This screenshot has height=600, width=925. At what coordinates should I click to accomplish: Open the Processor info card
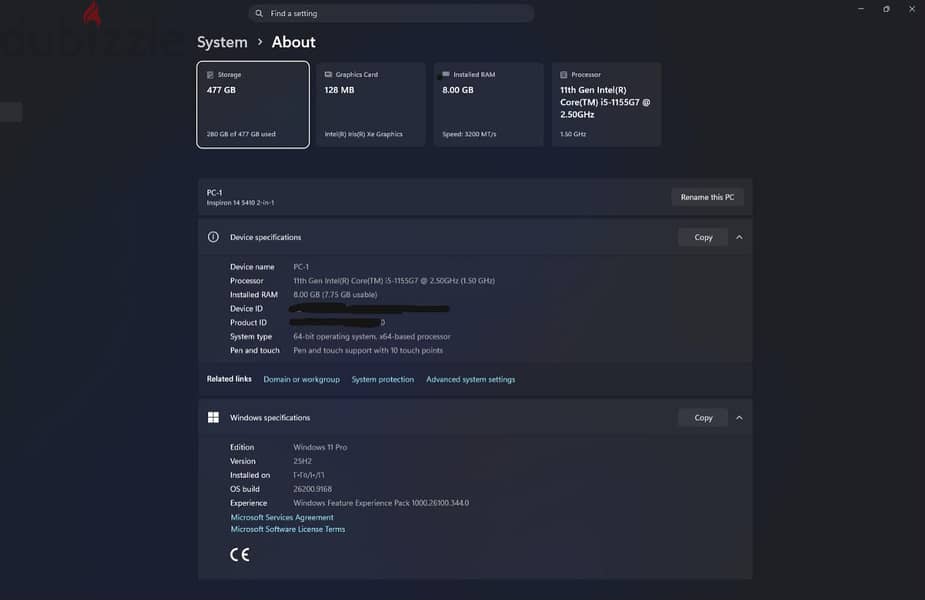pyautogui.click(x=606, y=104)
